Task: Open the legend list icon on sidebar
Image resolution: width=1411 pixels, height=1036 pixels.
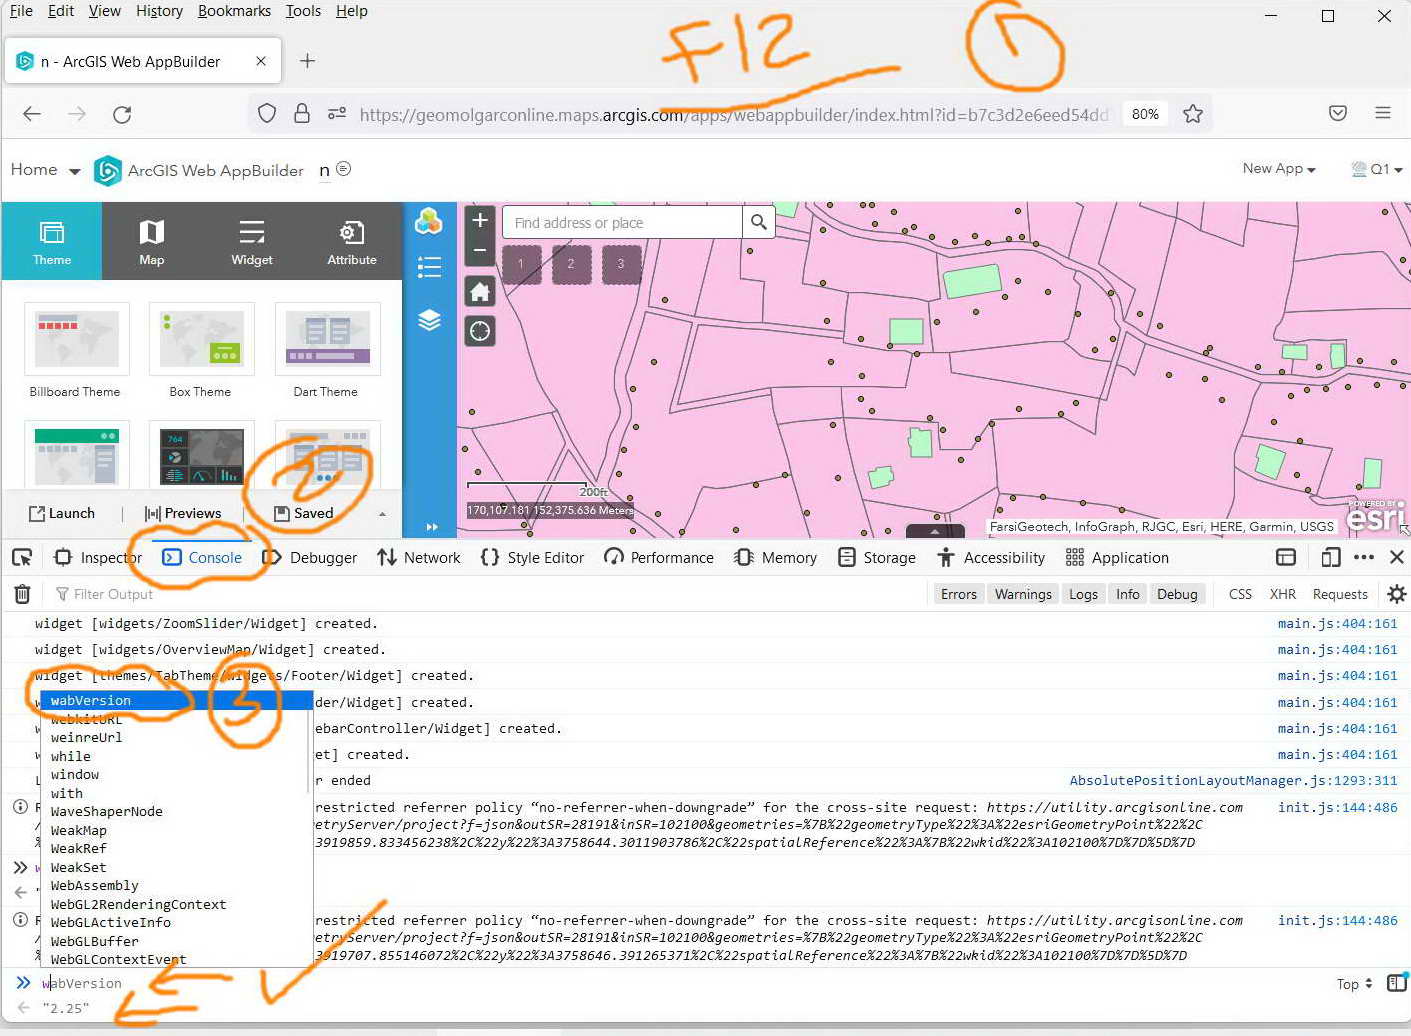Action: (x=429, y=267)
